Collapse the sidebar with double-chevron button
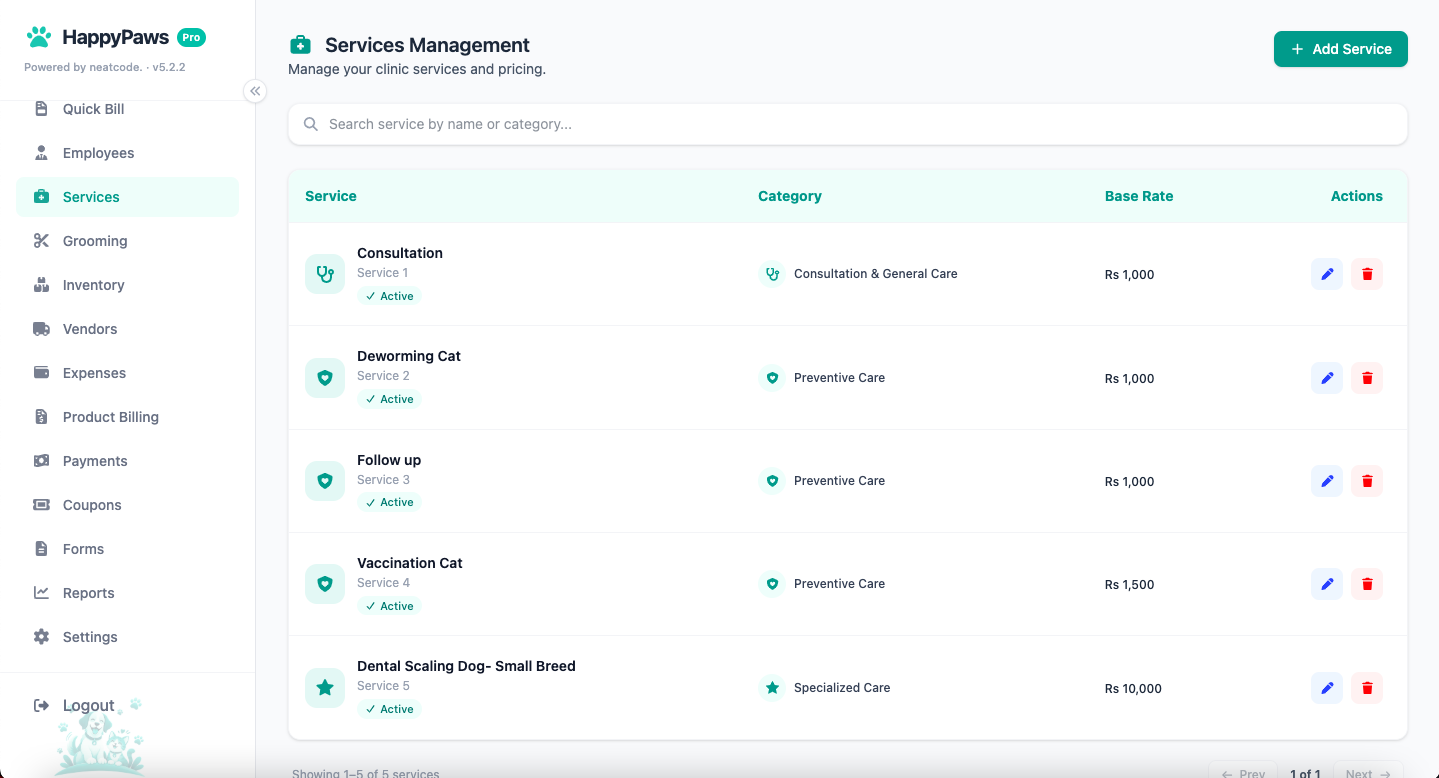 pos(255,91)
